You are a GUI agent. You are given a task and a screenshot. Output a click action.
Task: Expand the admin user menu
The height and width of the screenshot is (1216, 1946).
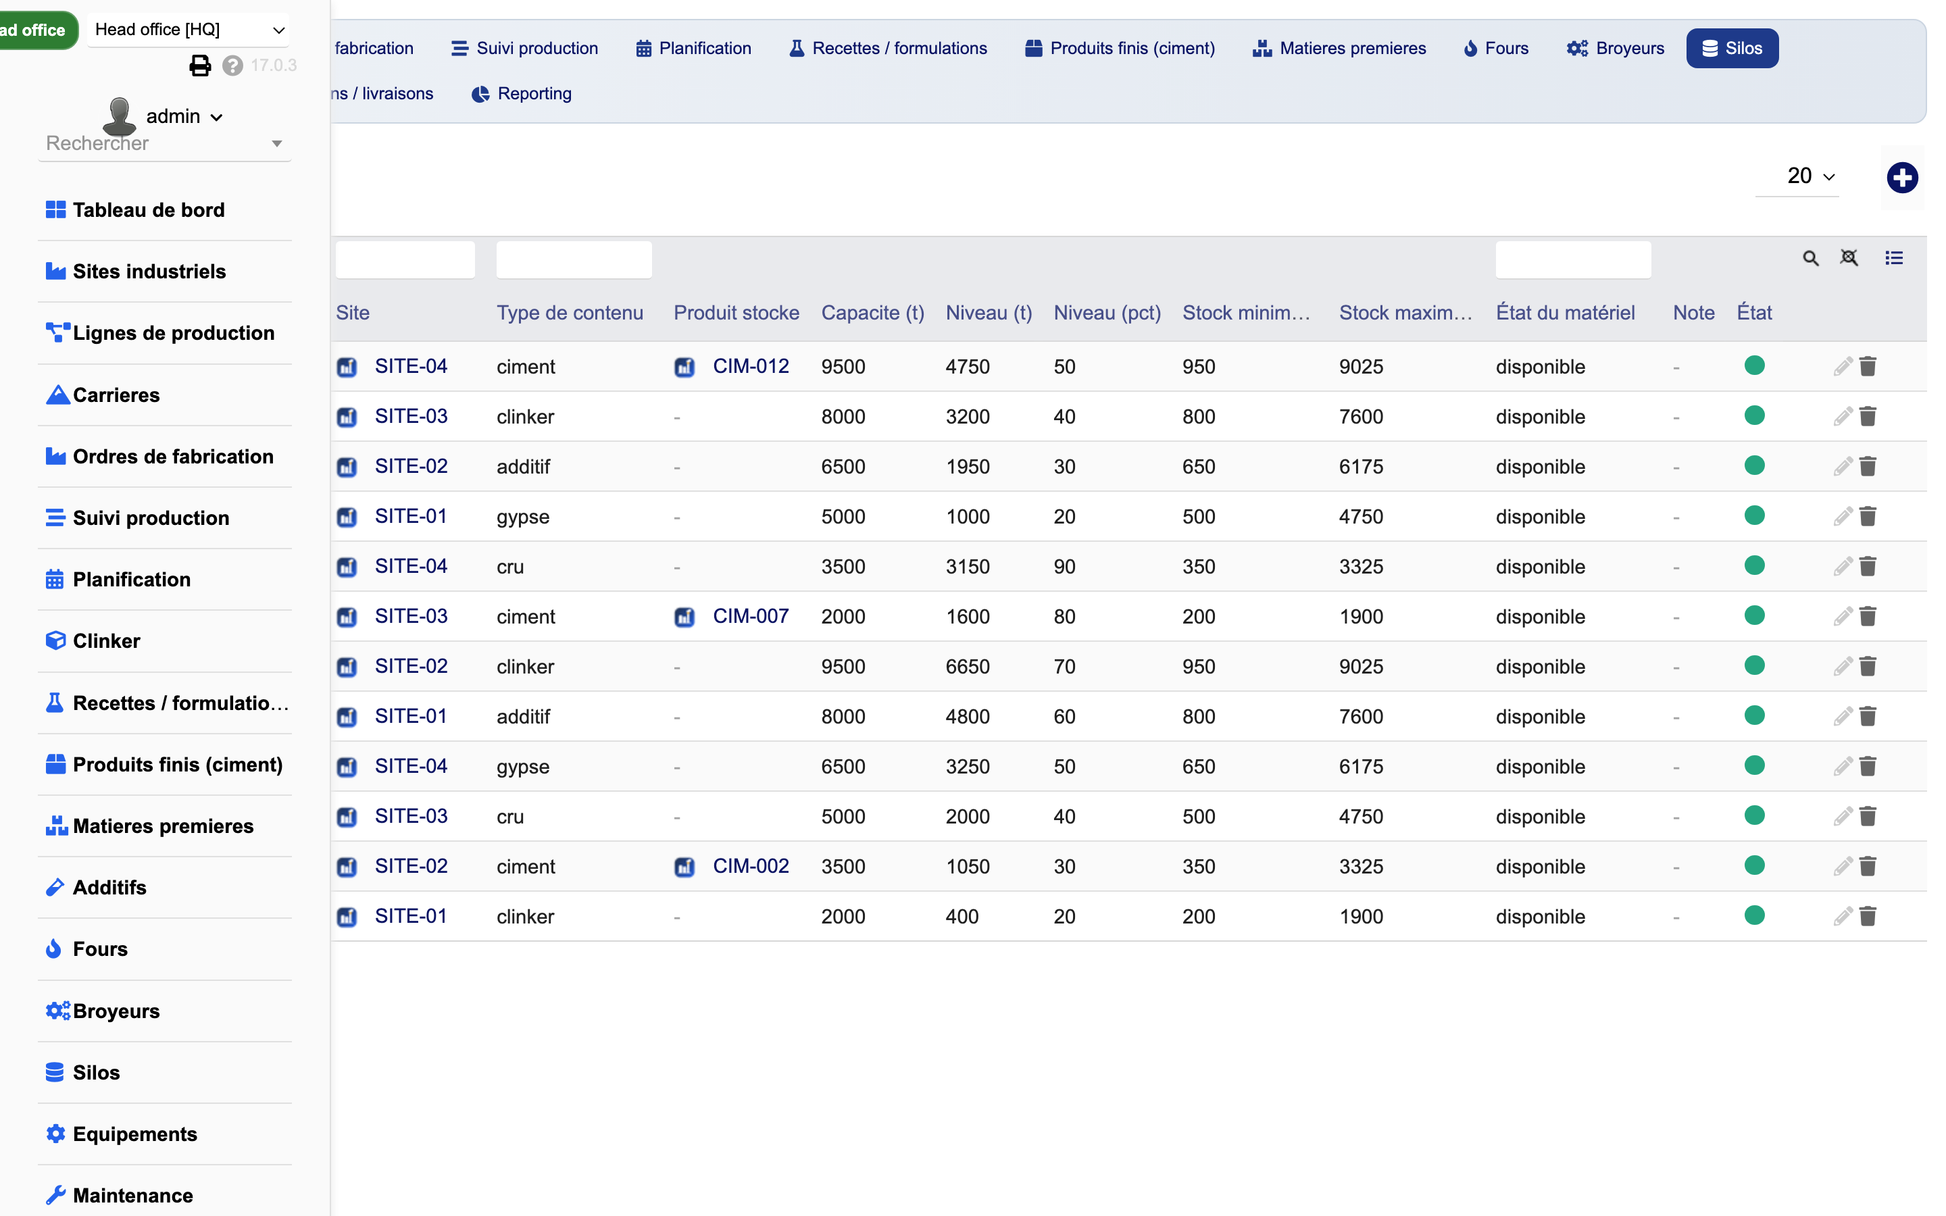[184, 116]
